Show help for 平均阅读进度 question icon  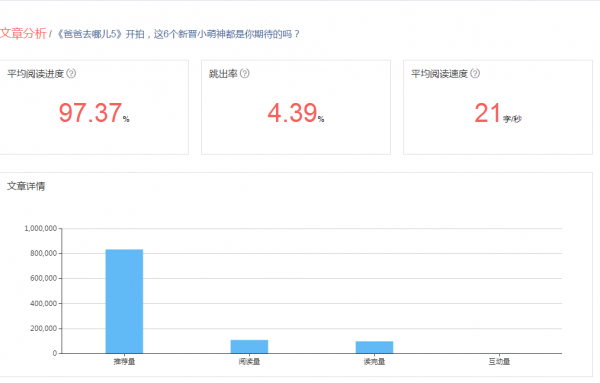(x=71, y=73)
